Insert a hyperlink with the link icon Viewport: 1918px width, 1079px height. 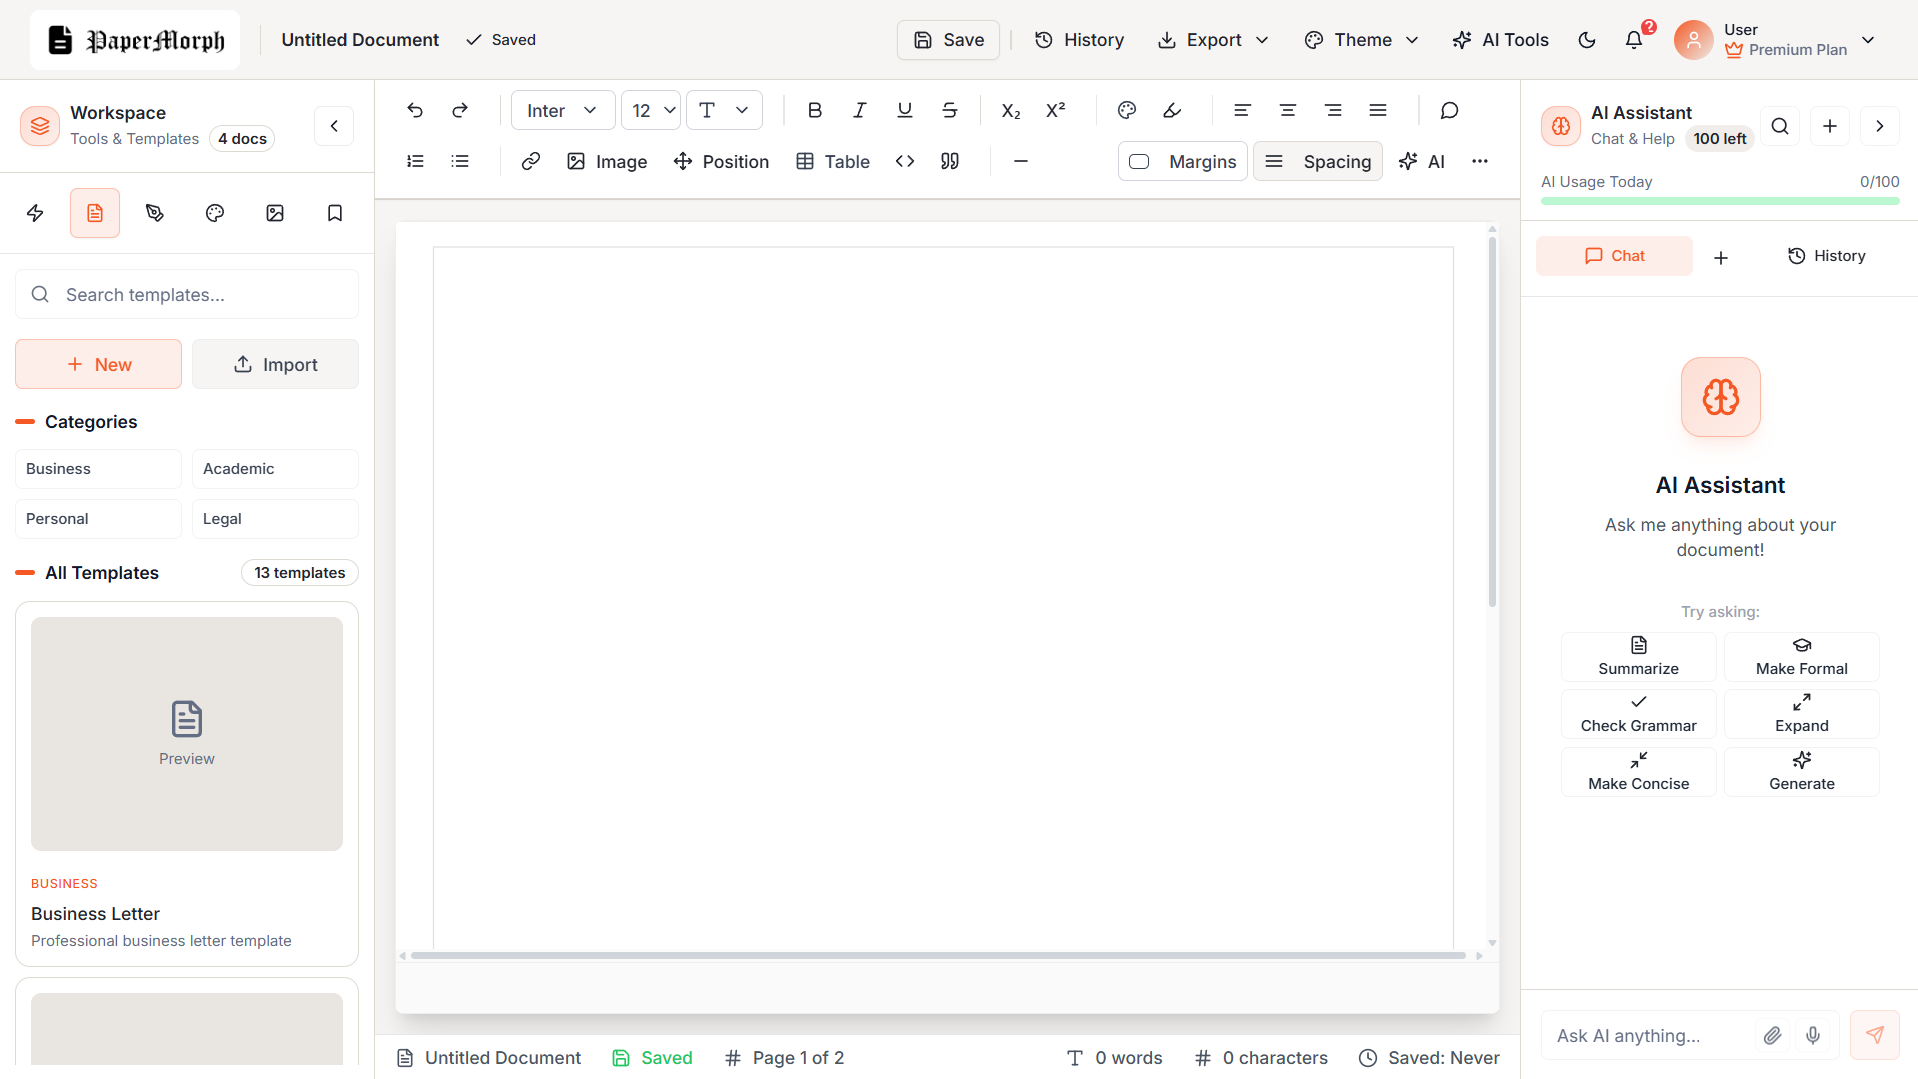(x=531, y=161)
